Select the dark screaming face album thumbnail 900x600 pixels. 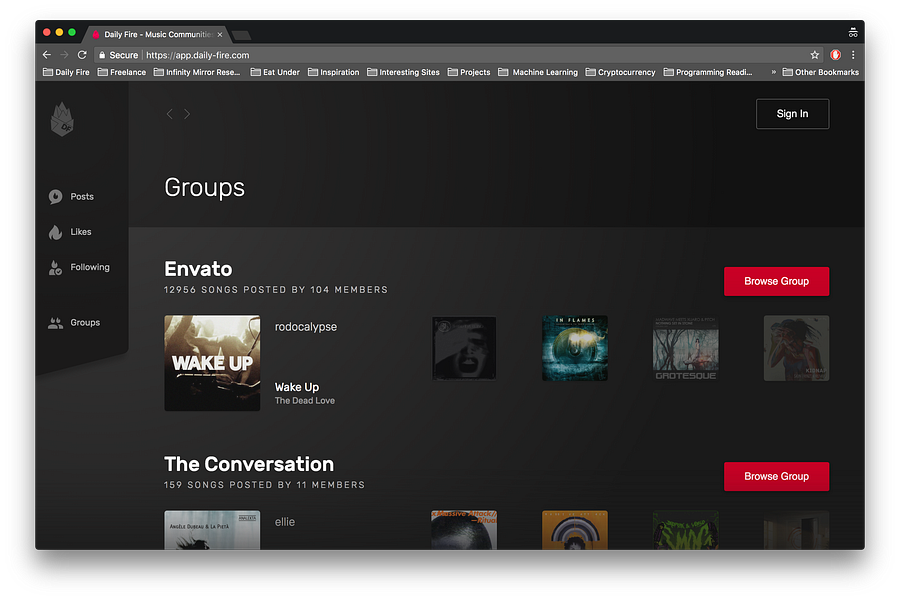pyautogui.click(x=464, y=348)
